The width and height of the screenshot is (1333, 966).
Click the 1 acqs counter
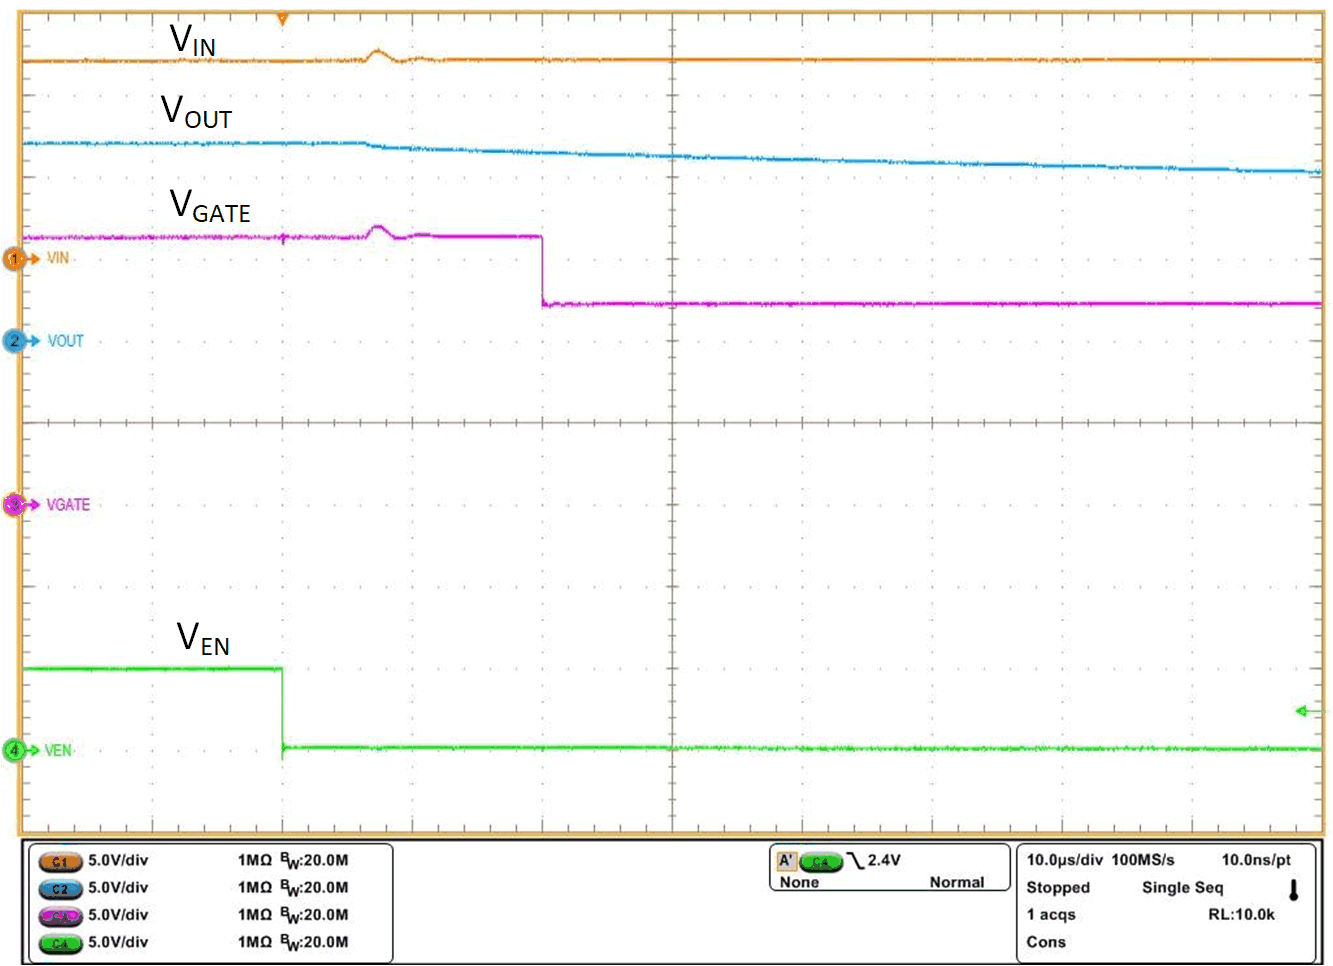pos(1051,914)
